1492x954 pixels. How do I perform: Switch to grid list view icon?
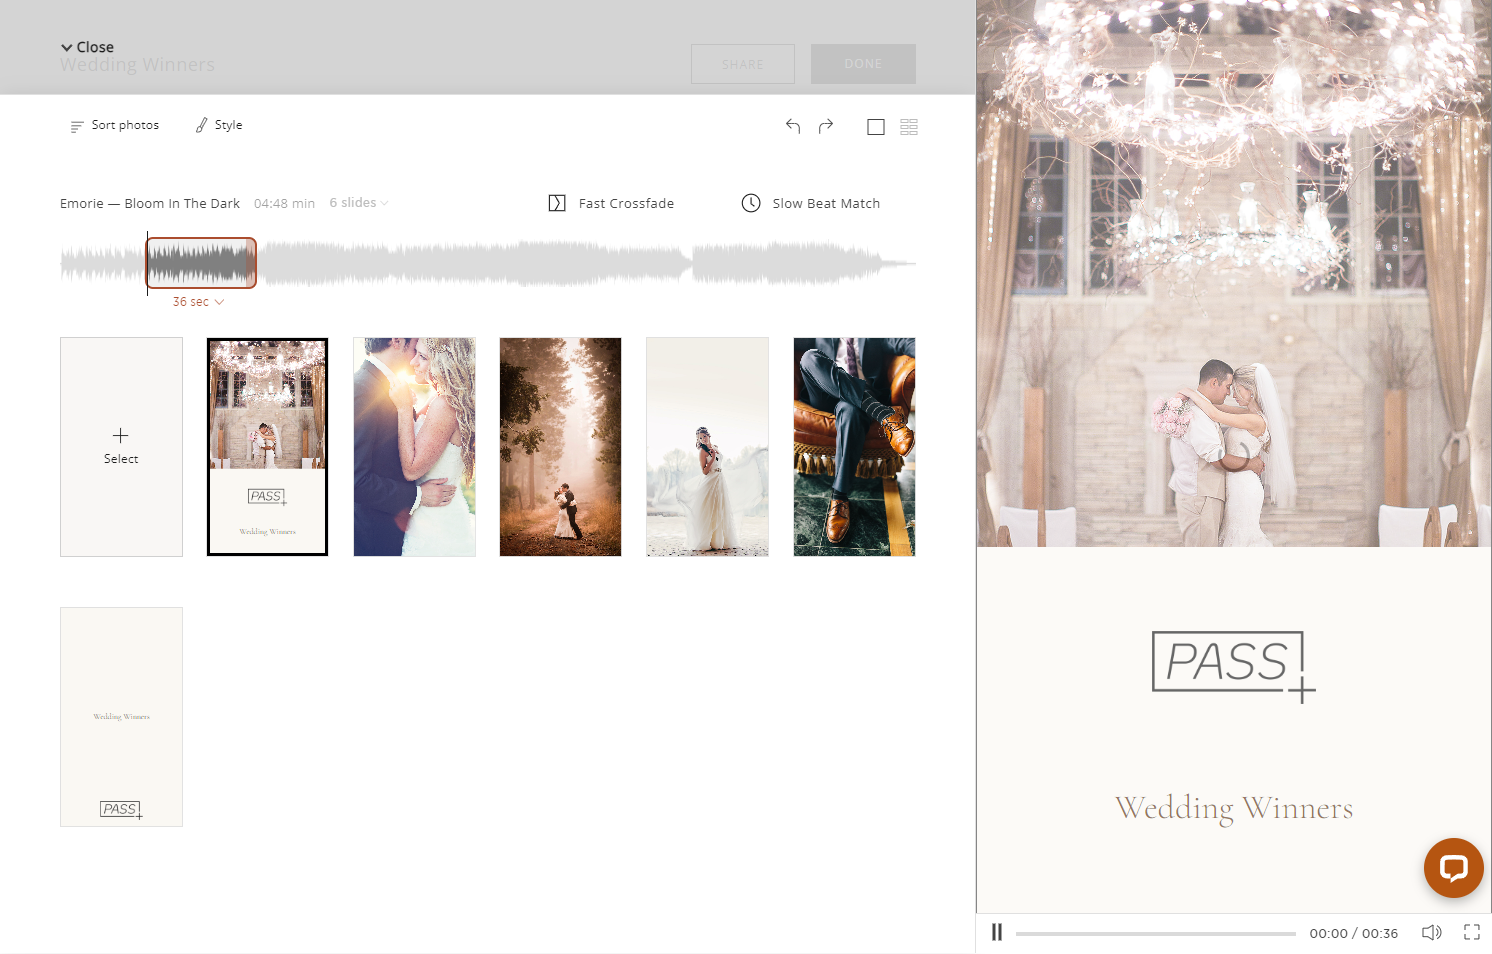click(909, 127)
